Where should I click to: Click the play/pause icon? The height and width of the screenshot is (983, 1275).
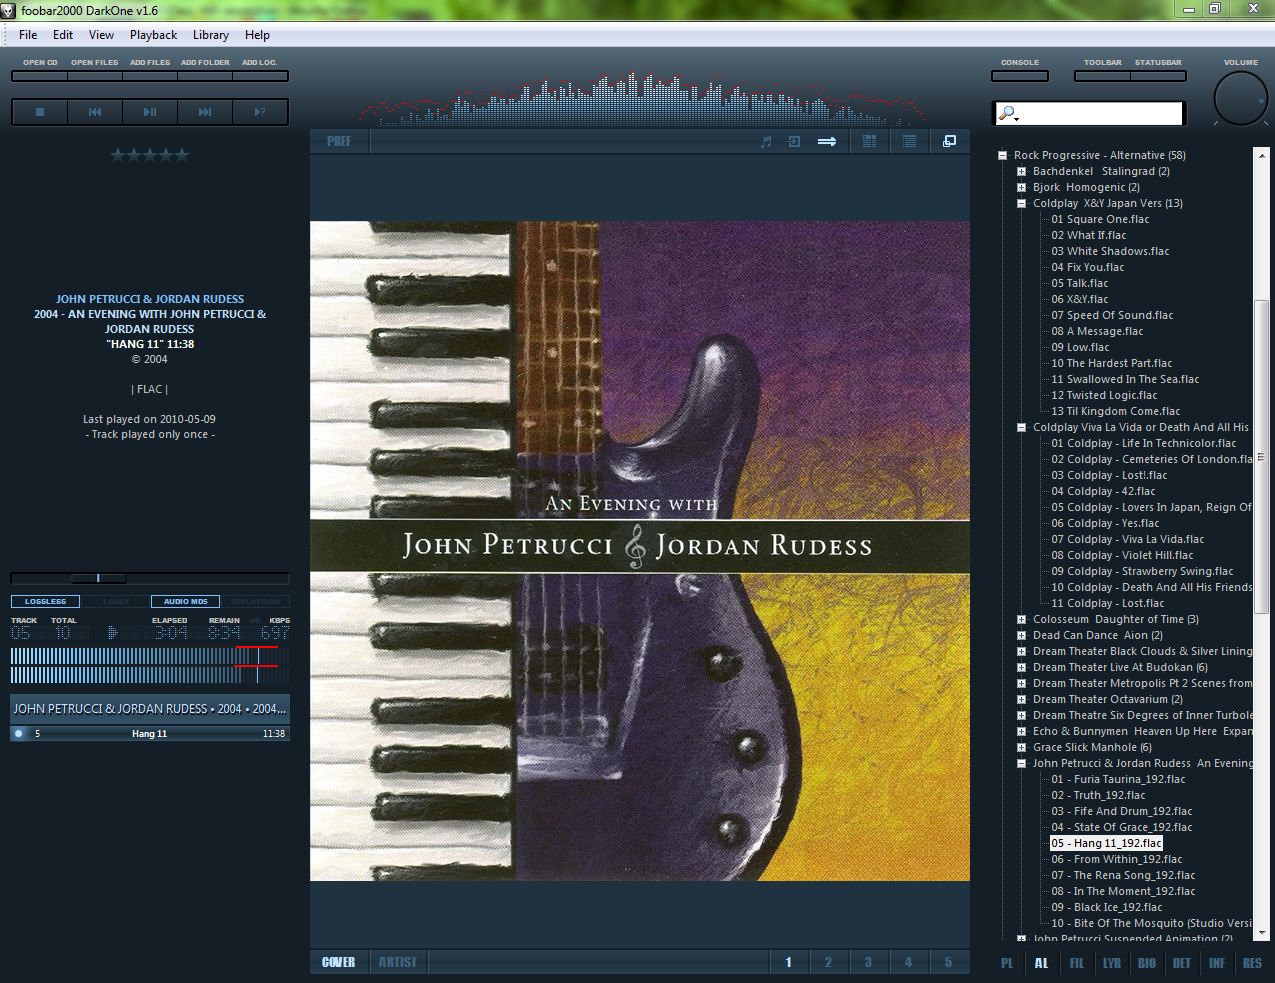[x=150, y=112]
